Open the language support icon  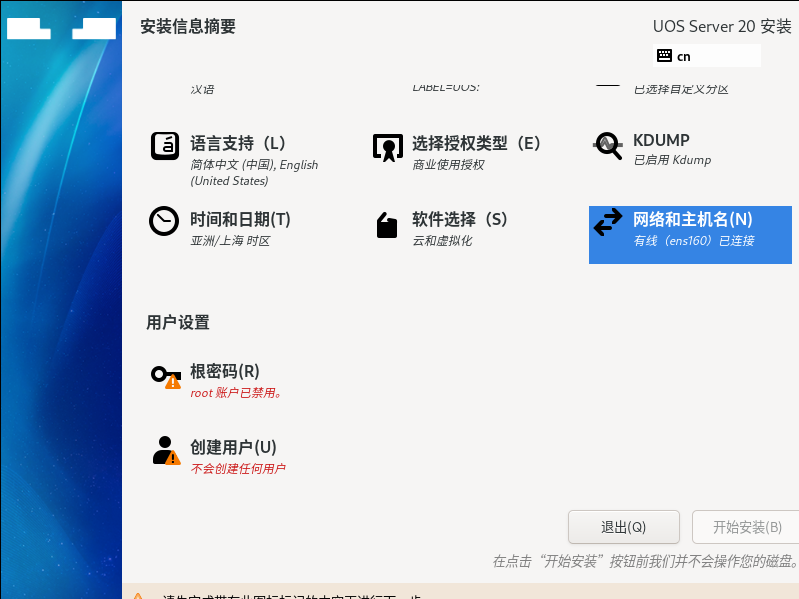(x=165, y=146)
